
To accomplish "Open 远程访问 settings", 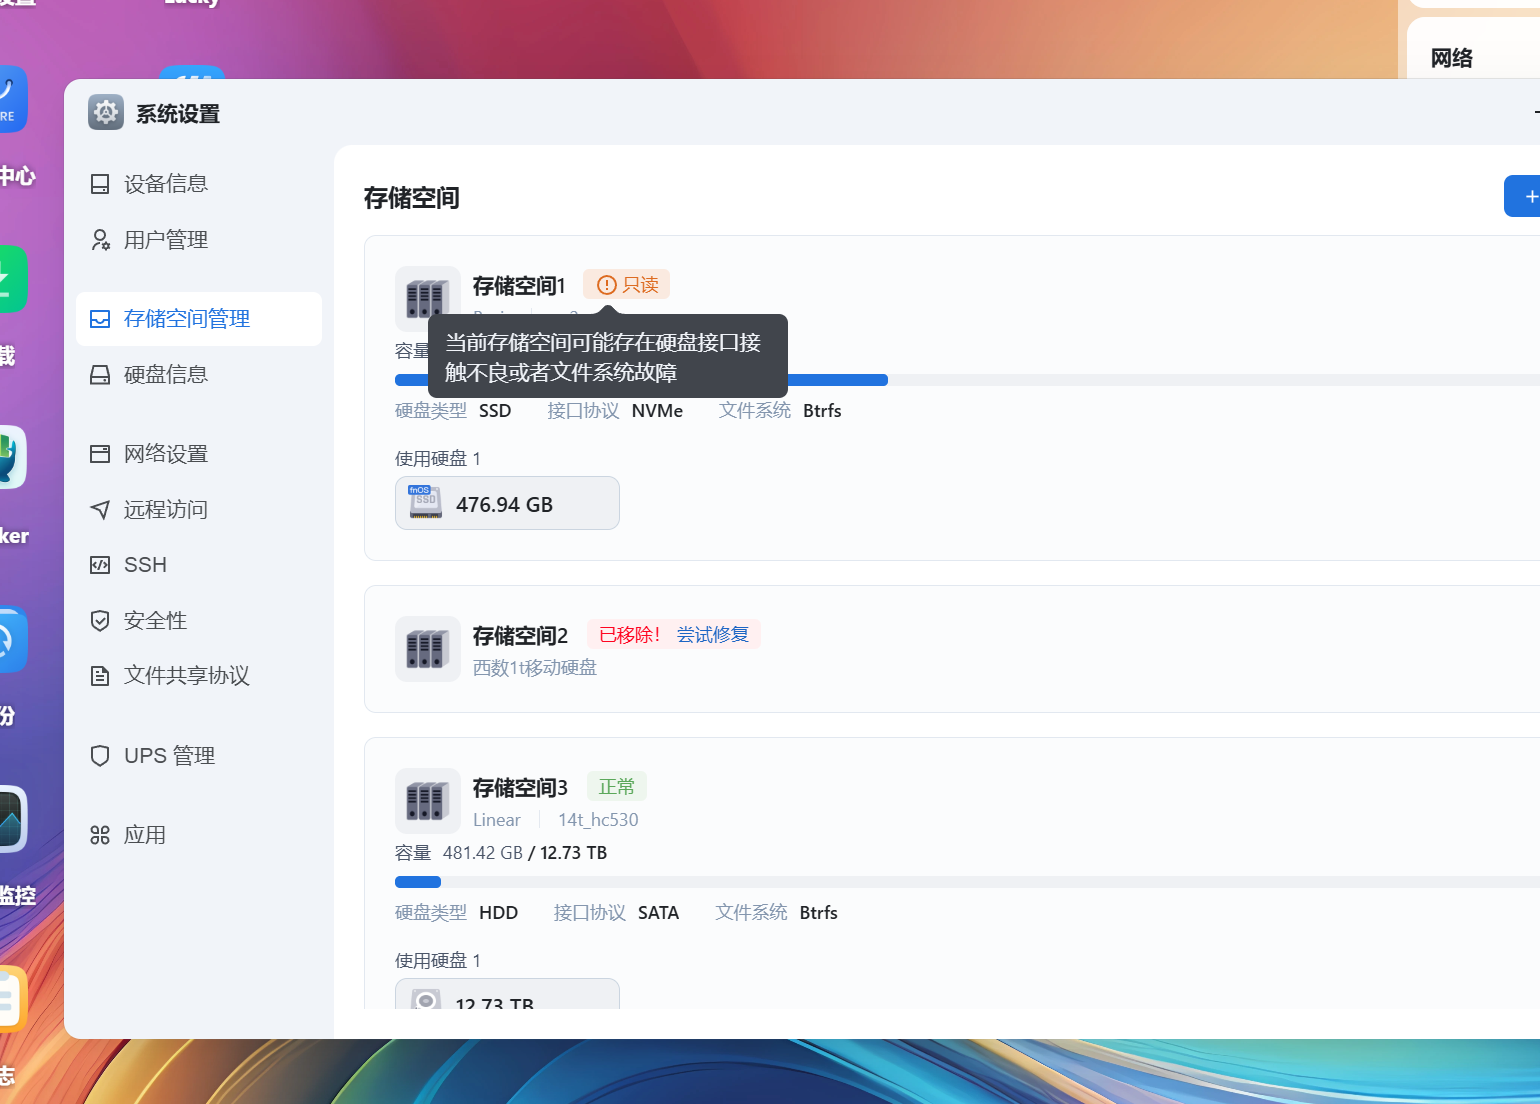I will (x=199, y=510).
